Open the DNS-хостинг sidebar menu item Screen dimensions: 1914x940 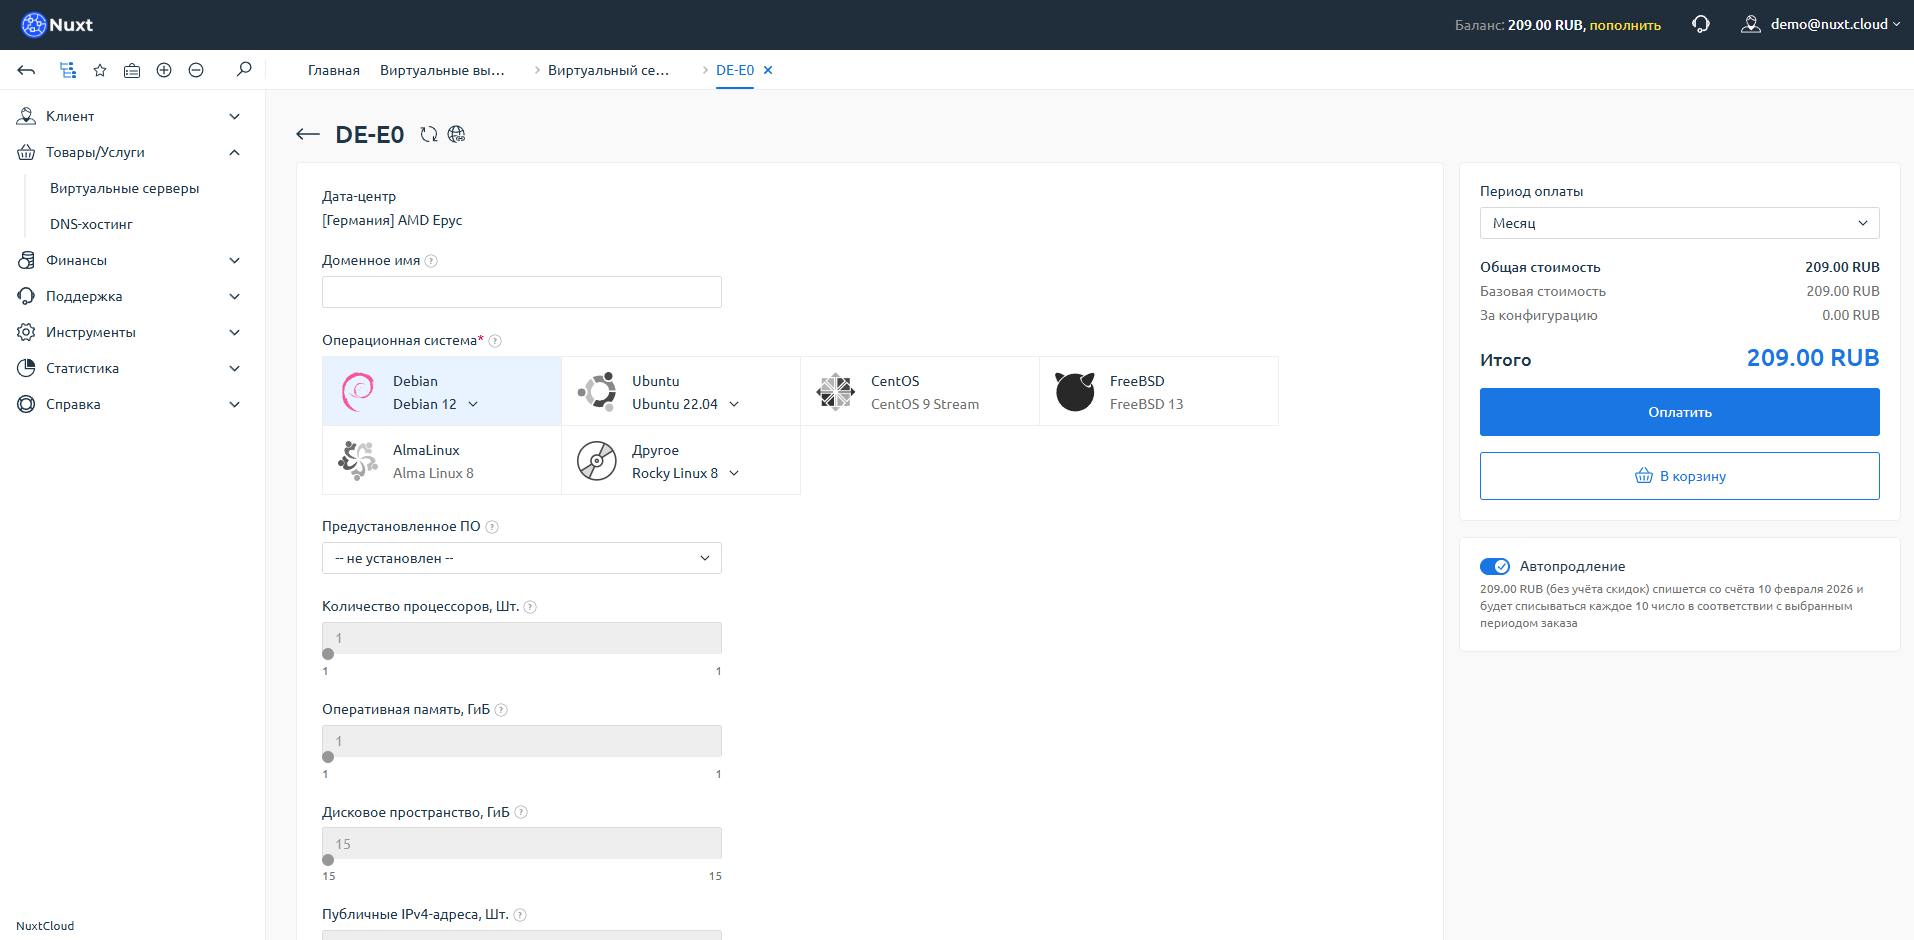click(92, 223)
